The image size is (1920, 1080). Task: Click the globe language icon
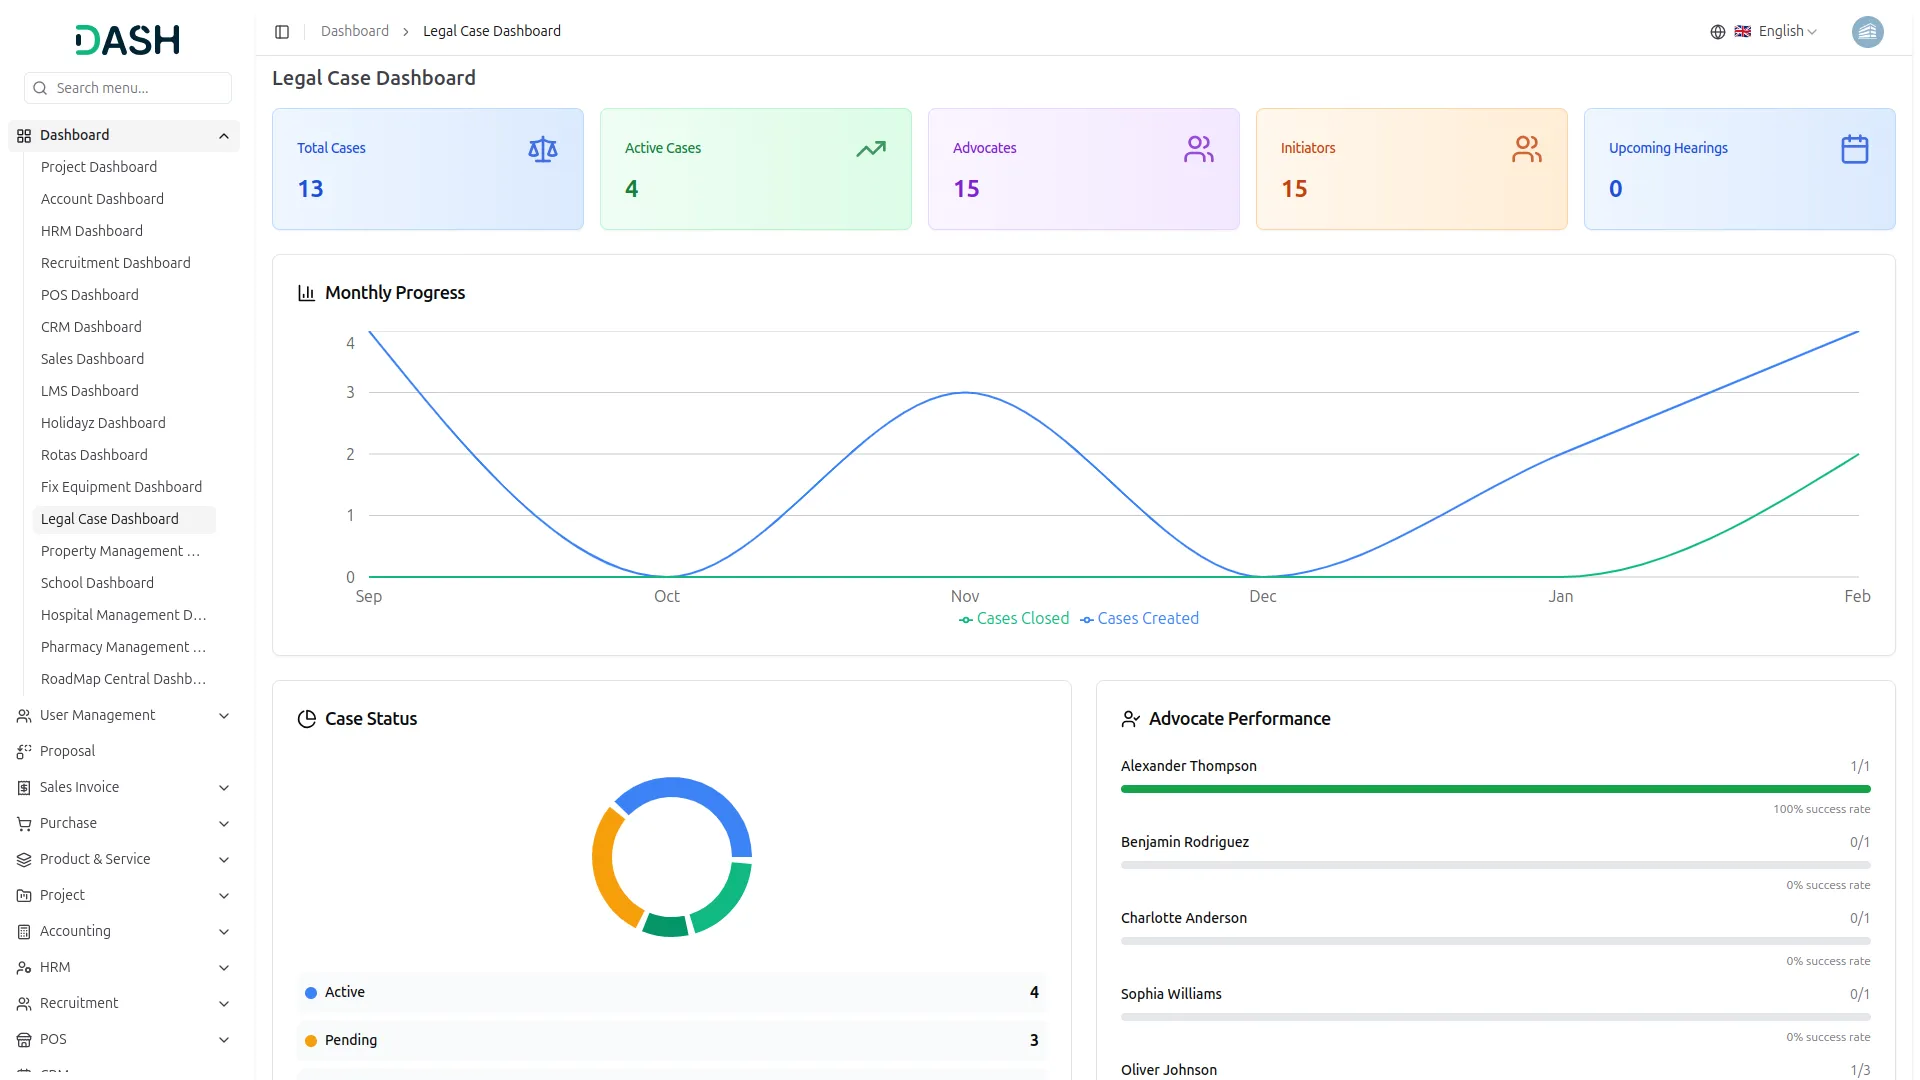click(1717, 32)
